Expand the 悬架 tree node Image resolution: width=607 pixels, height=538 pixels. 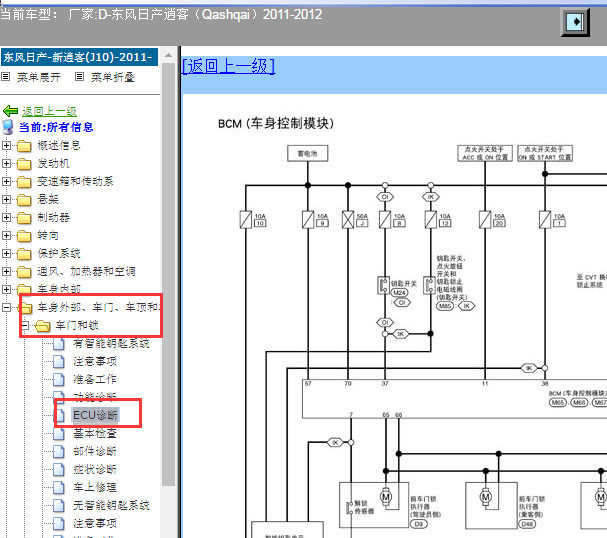click(6, 200)
